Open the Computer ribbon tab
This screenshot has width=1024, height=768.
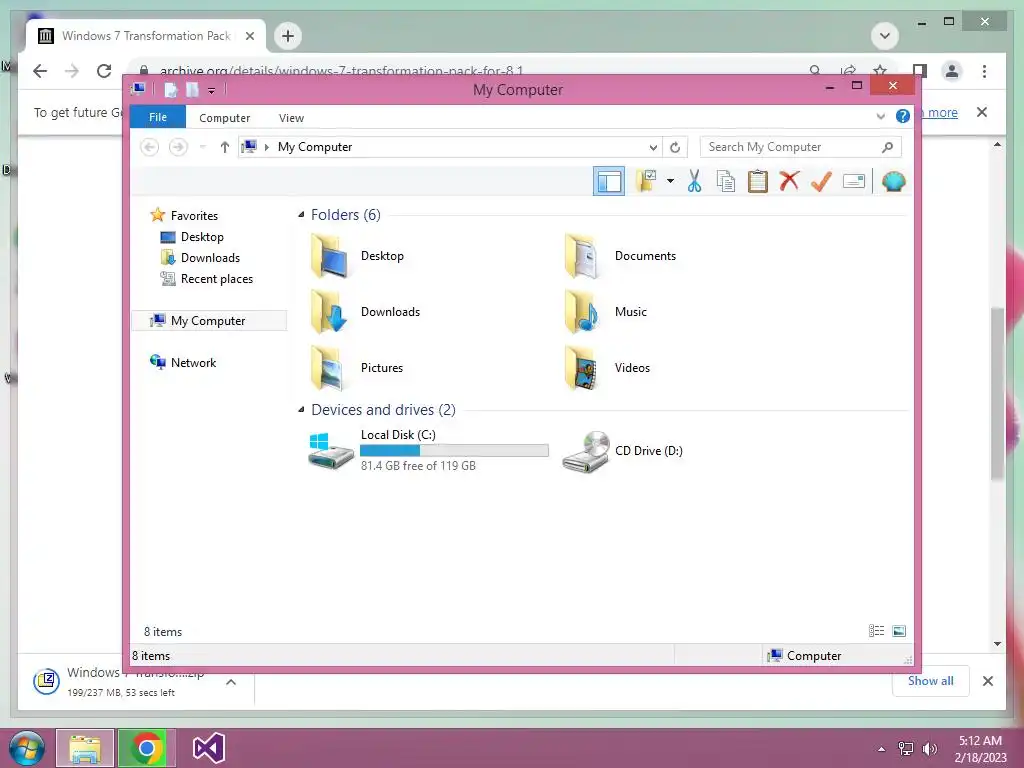[225, 118]
